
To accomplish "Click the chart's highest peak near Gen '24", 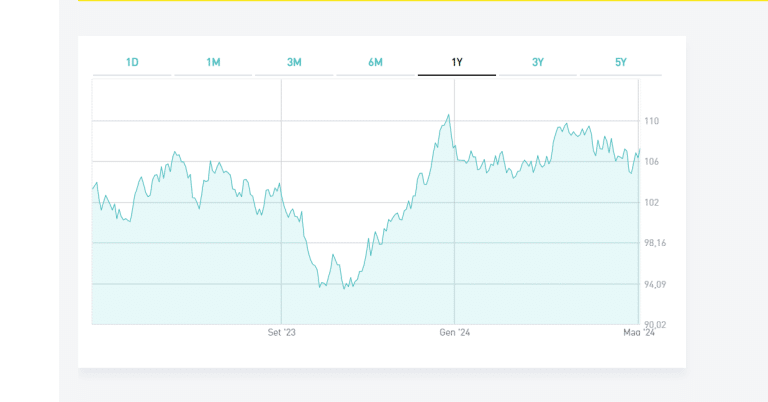I will tap(449, 115).
